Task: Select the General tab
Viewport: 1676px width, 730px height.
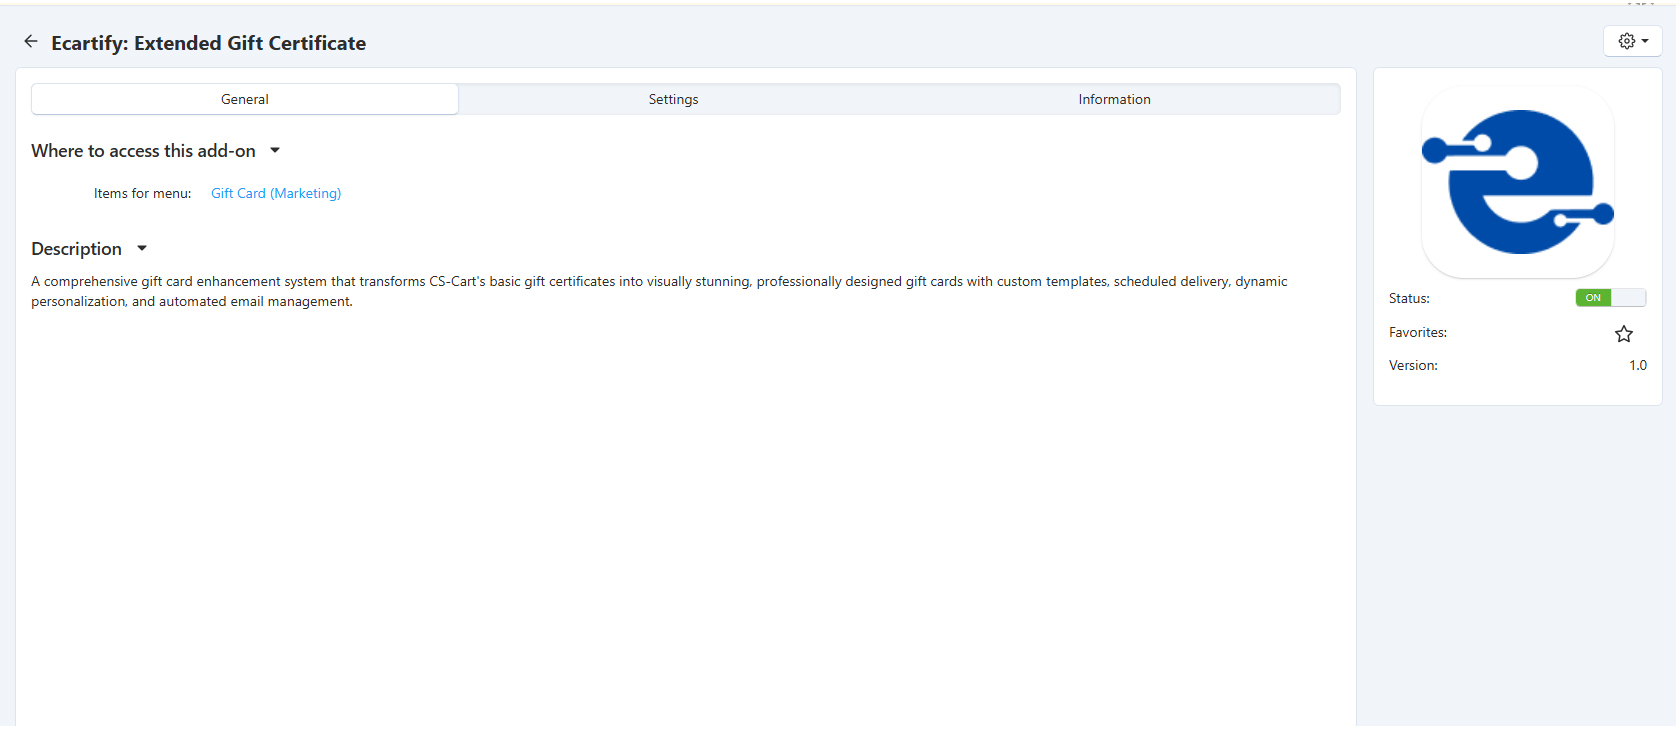Action: click(x=245, y=99)
